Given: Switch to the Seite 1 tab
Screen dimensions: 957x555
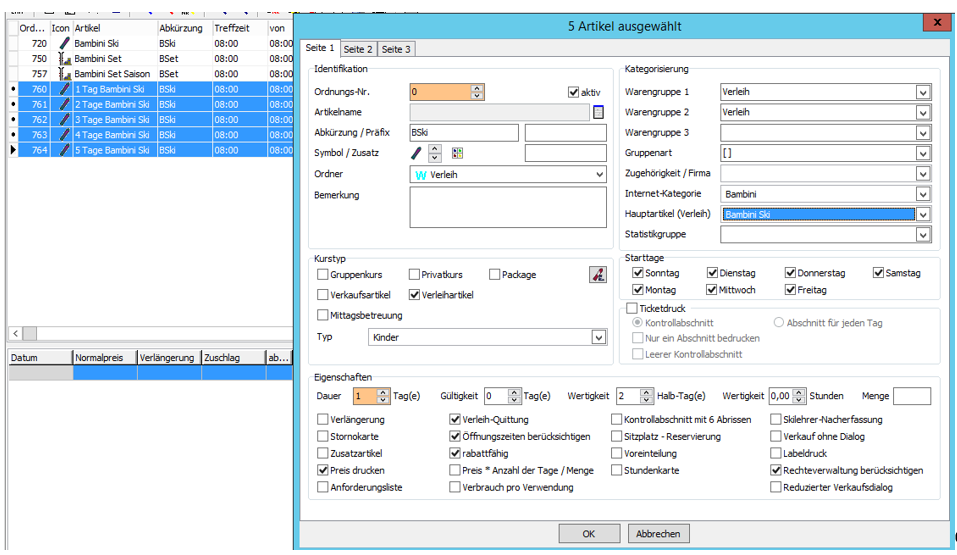Looking at the screenshot, I should (320, 48).
